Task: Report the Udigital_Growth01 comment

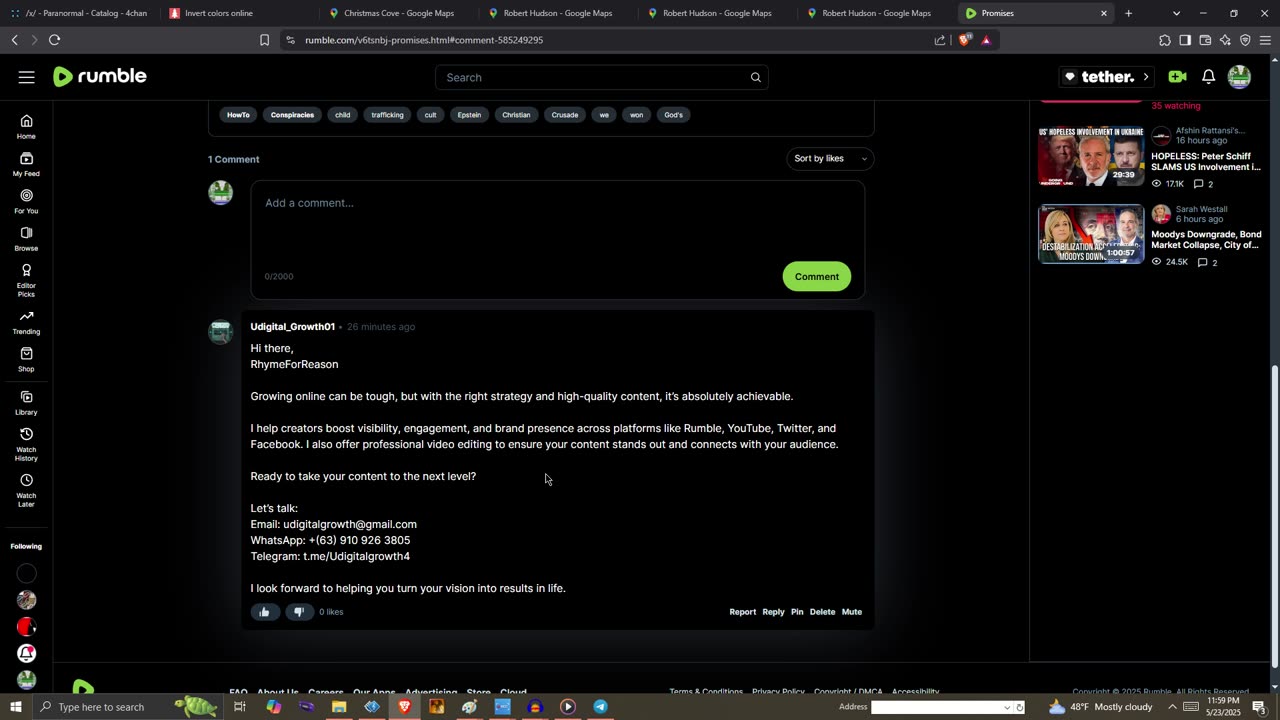Action: (742, 612)
